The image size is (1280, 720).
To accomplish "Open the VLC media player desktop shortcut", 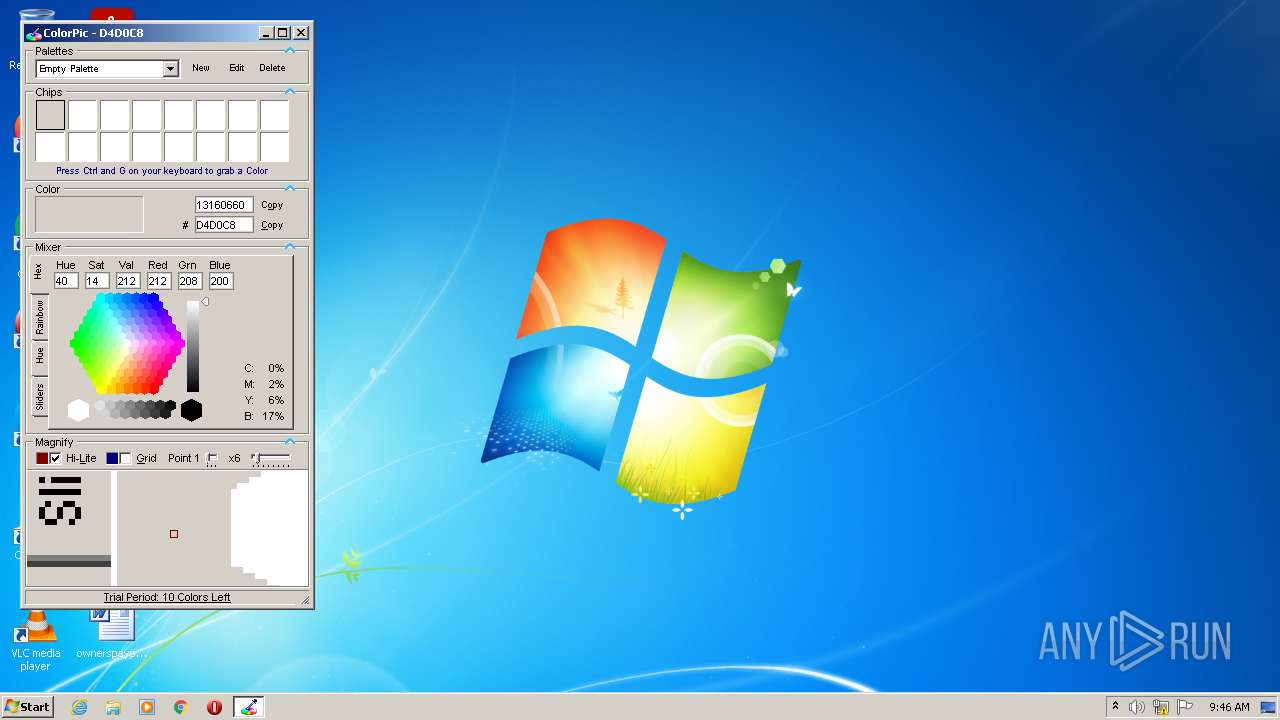I will click(x=35, y=640).
